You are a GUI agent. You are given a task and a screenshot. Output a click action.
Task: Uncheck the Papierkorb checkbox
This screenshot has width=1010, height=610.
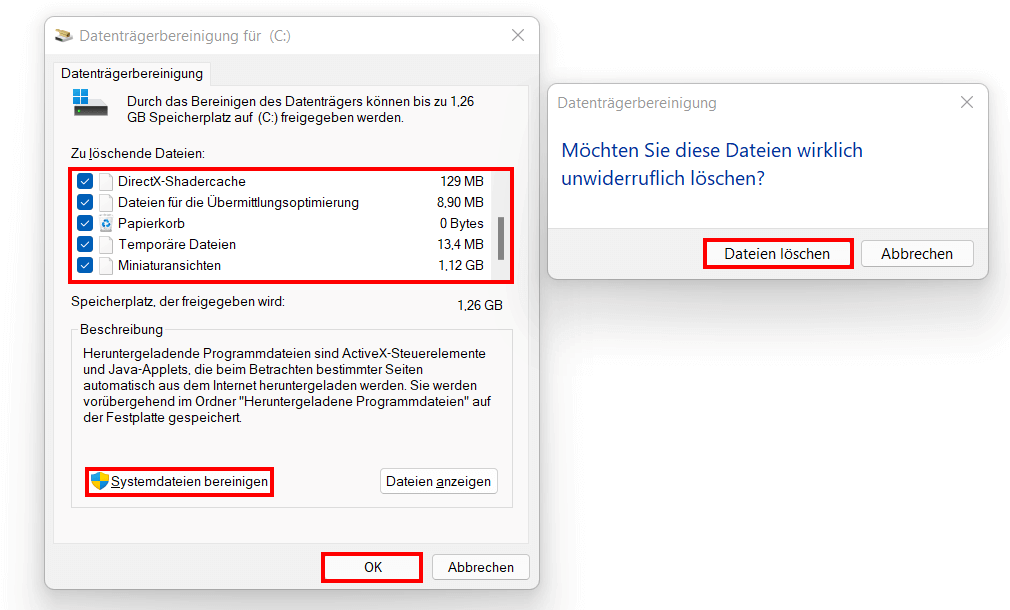85,224
